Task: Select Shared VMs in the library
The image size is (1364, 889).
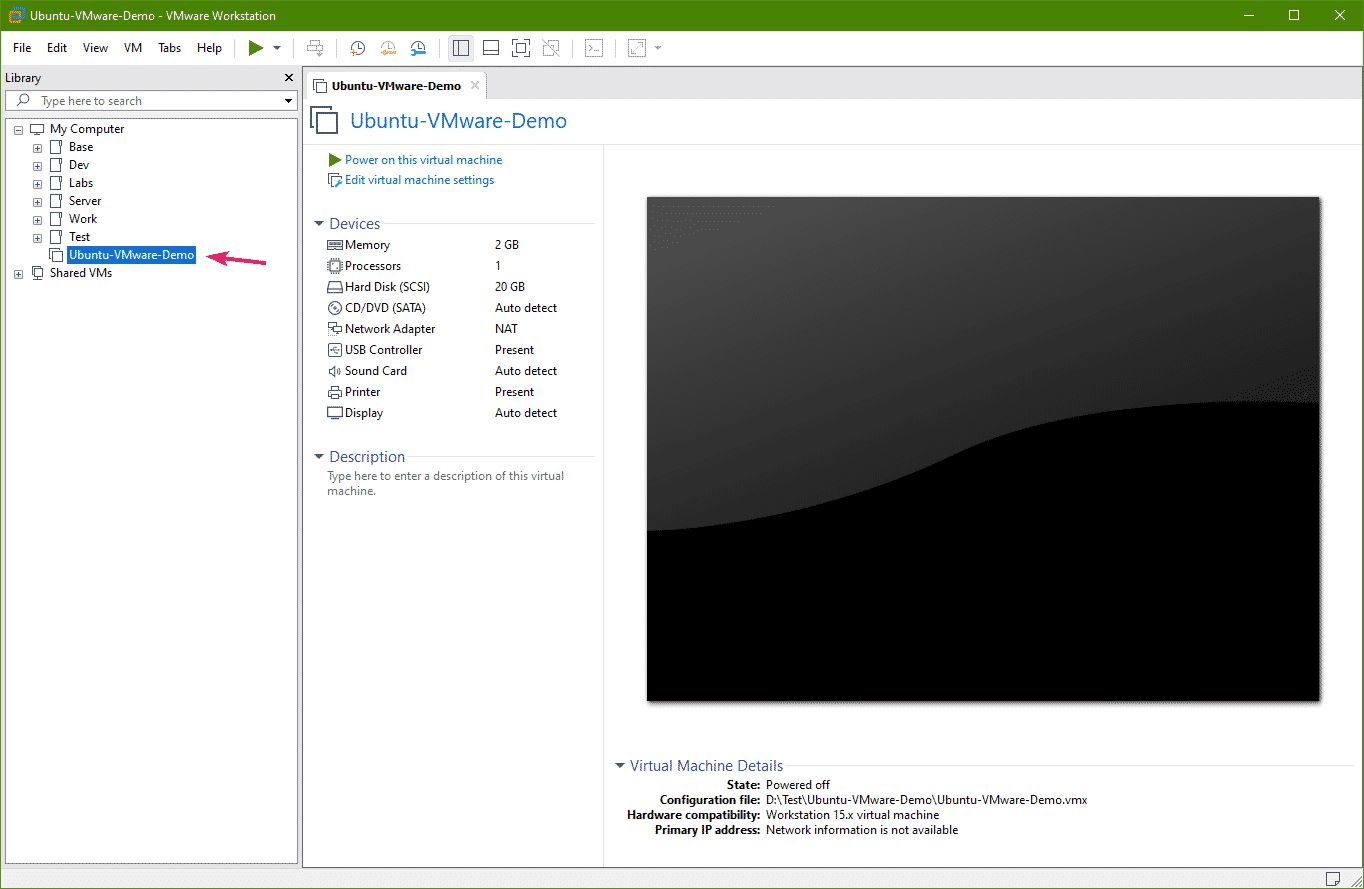Action: [81, 273]
